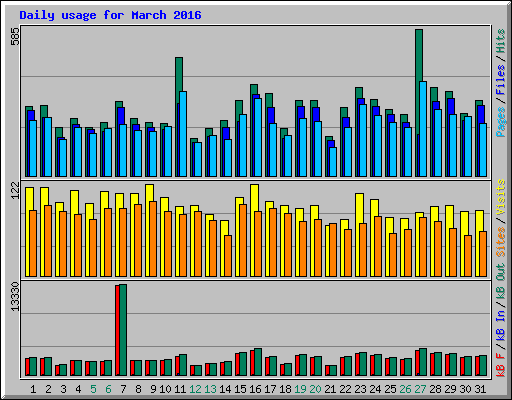
Task: Click day label 11 on the x-axis
Action: 180,389
